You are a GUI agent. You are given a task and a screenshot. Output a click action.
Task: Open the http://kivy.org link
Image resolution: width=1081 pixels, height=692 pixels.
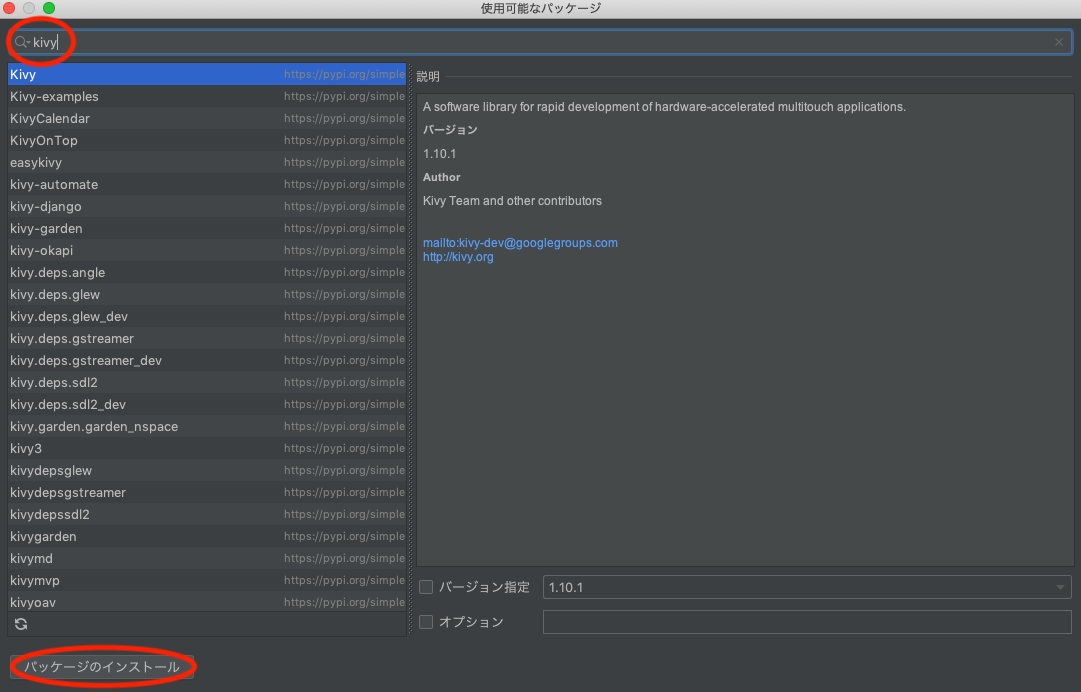coord(458,257)
